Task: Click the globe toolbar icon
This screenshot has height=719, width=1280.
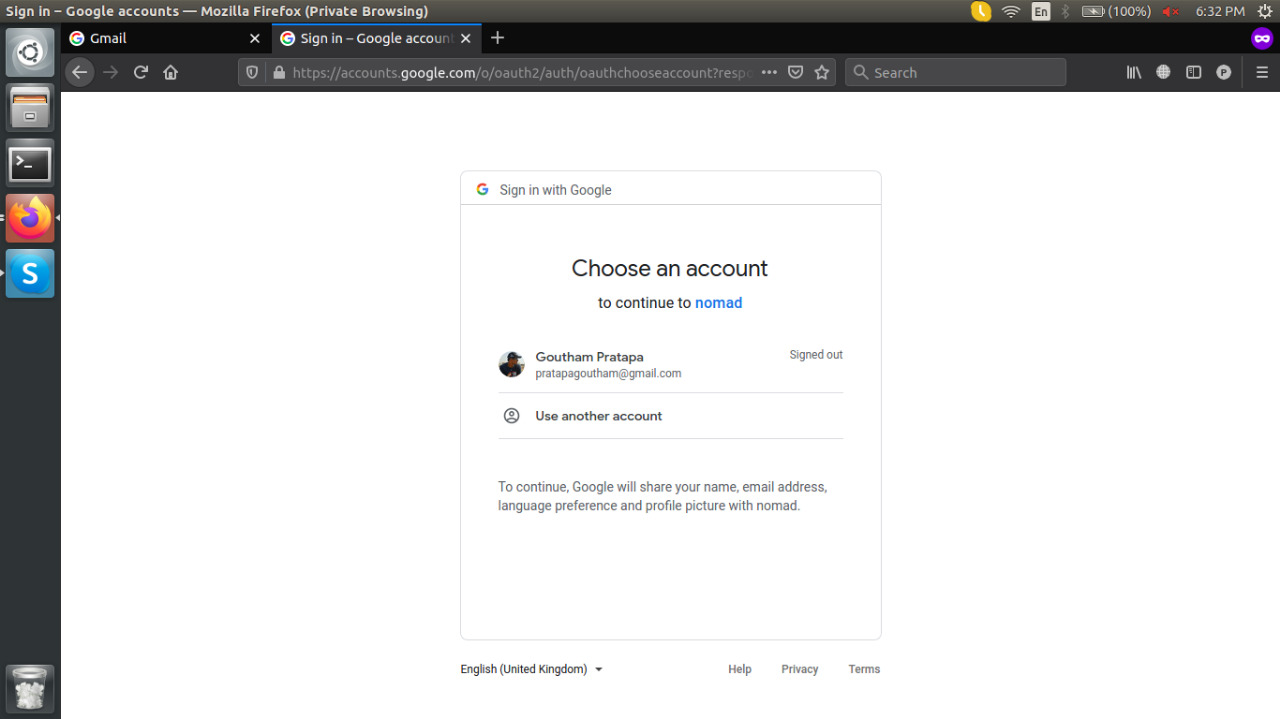Action: tap(1163, 72)
